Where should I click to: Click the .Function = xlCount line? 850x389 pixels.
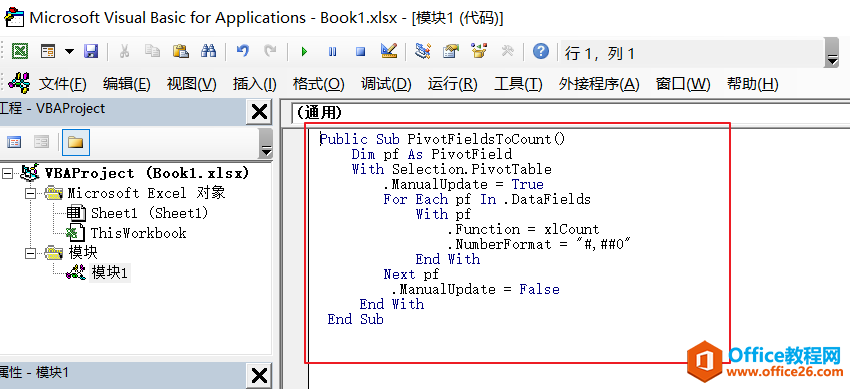pos(524,230)
